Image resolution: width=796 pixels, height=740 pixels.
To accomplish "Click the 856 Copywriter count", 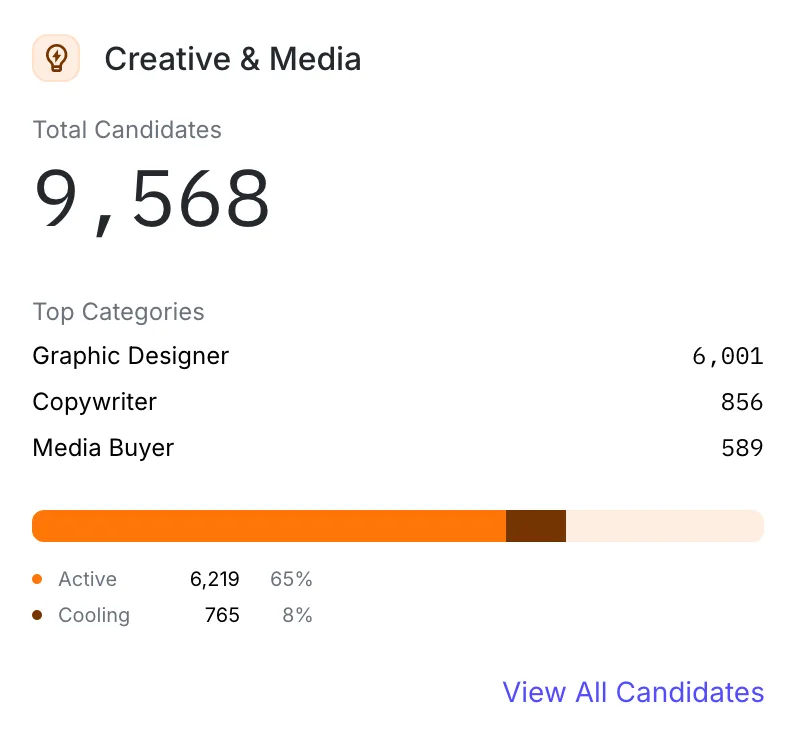I will 742,402.
